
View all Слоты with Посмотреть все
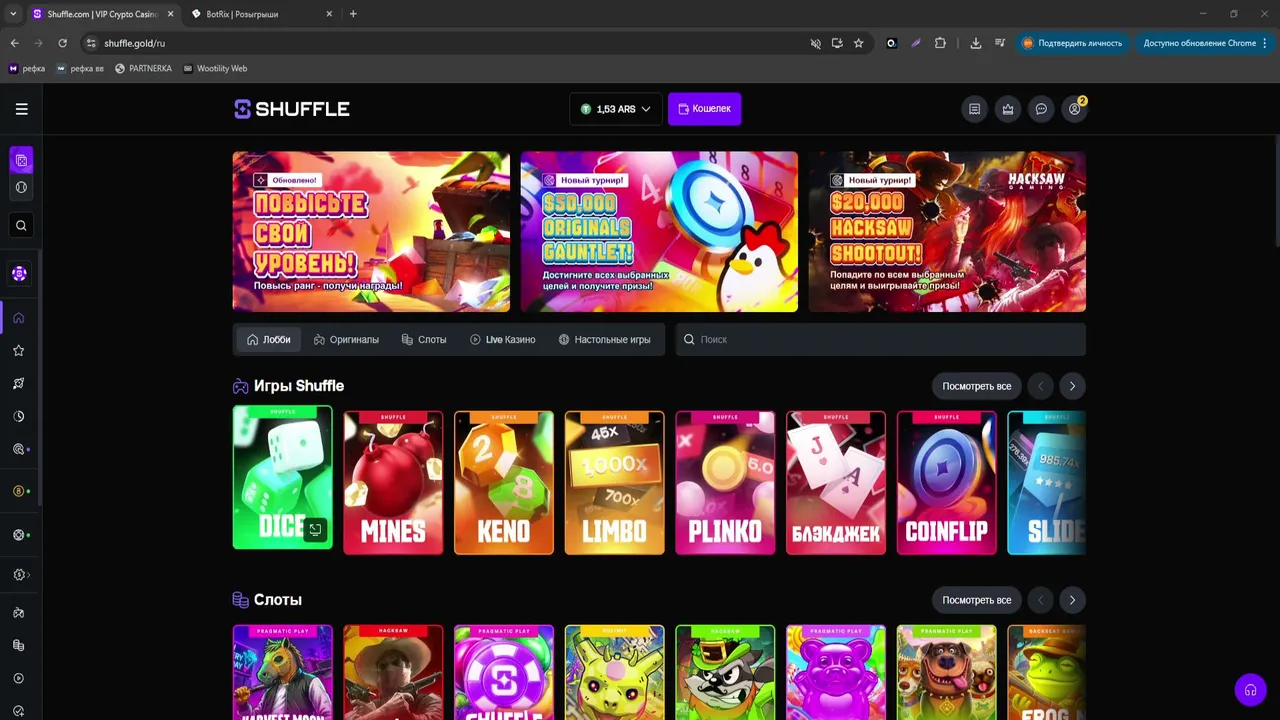pos(977,600)
